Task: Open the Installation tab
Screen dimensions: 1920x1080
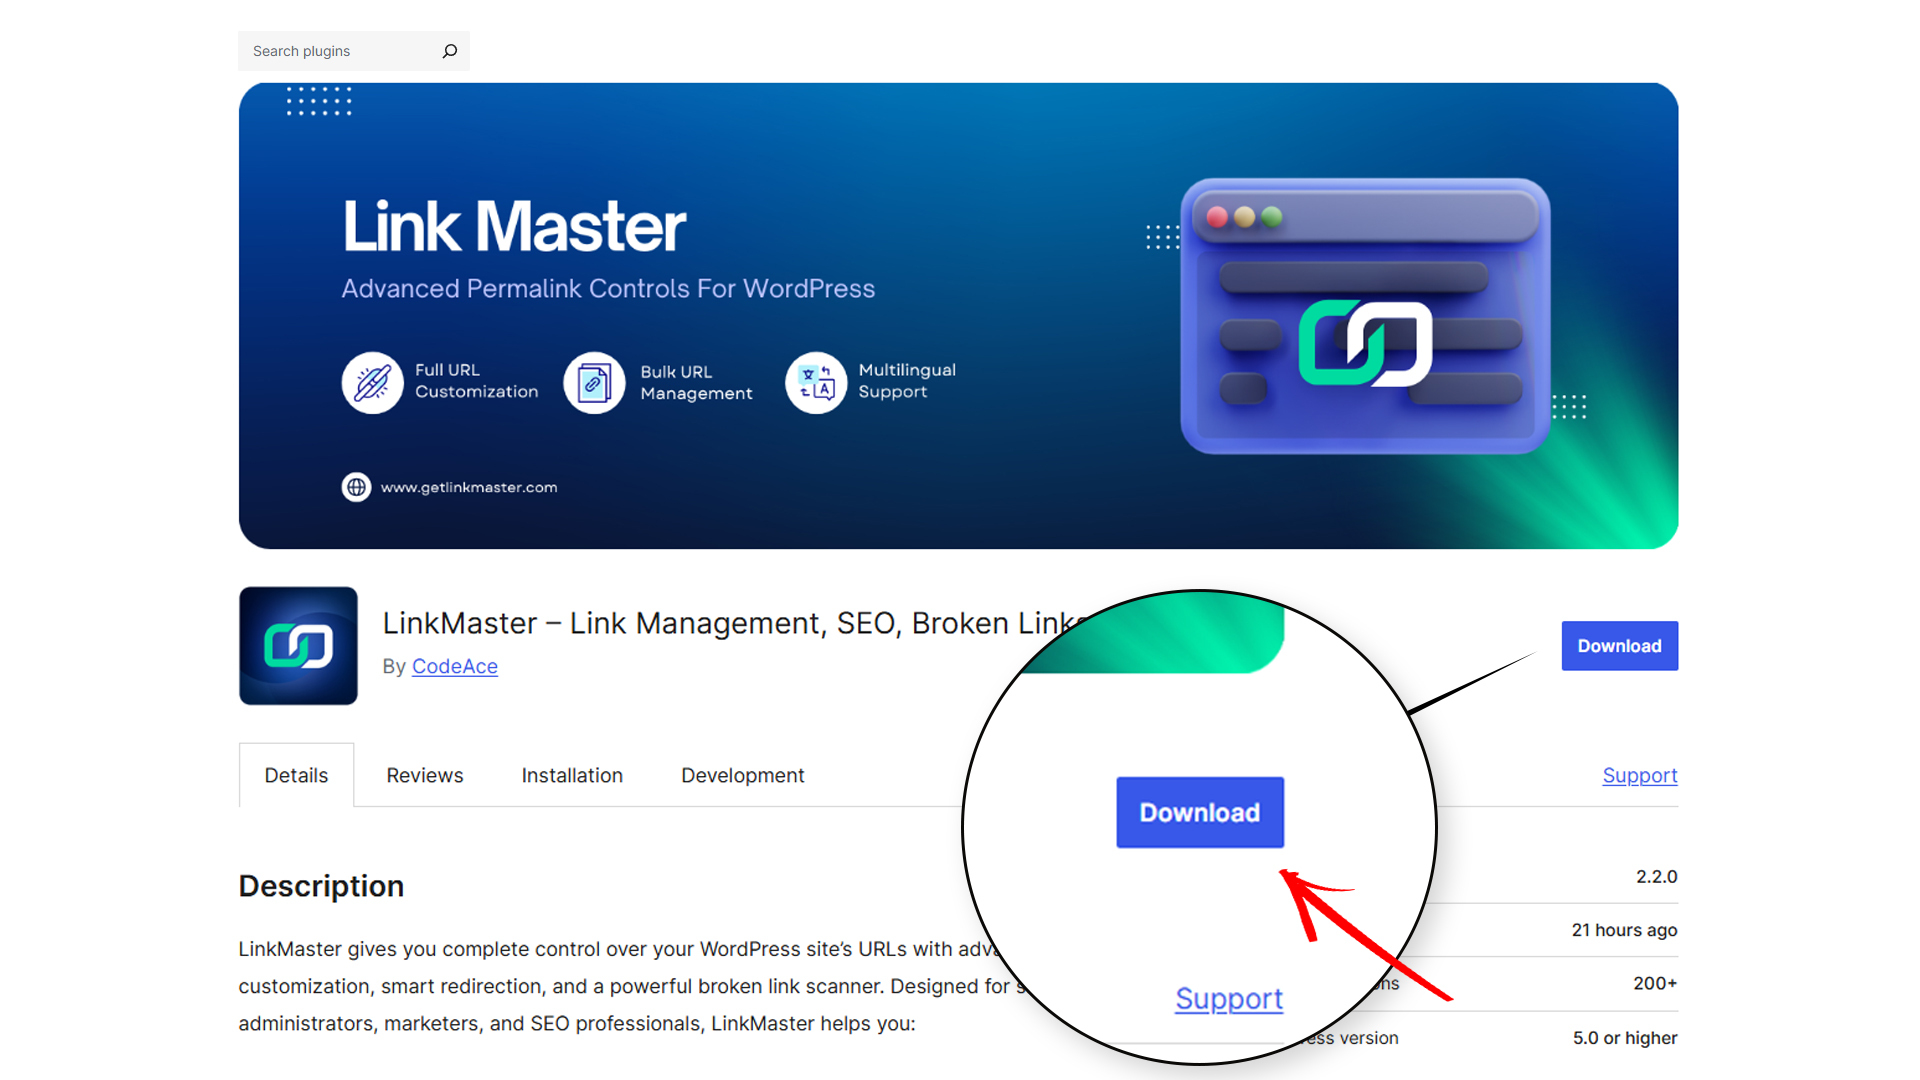Action: [572, 775]
